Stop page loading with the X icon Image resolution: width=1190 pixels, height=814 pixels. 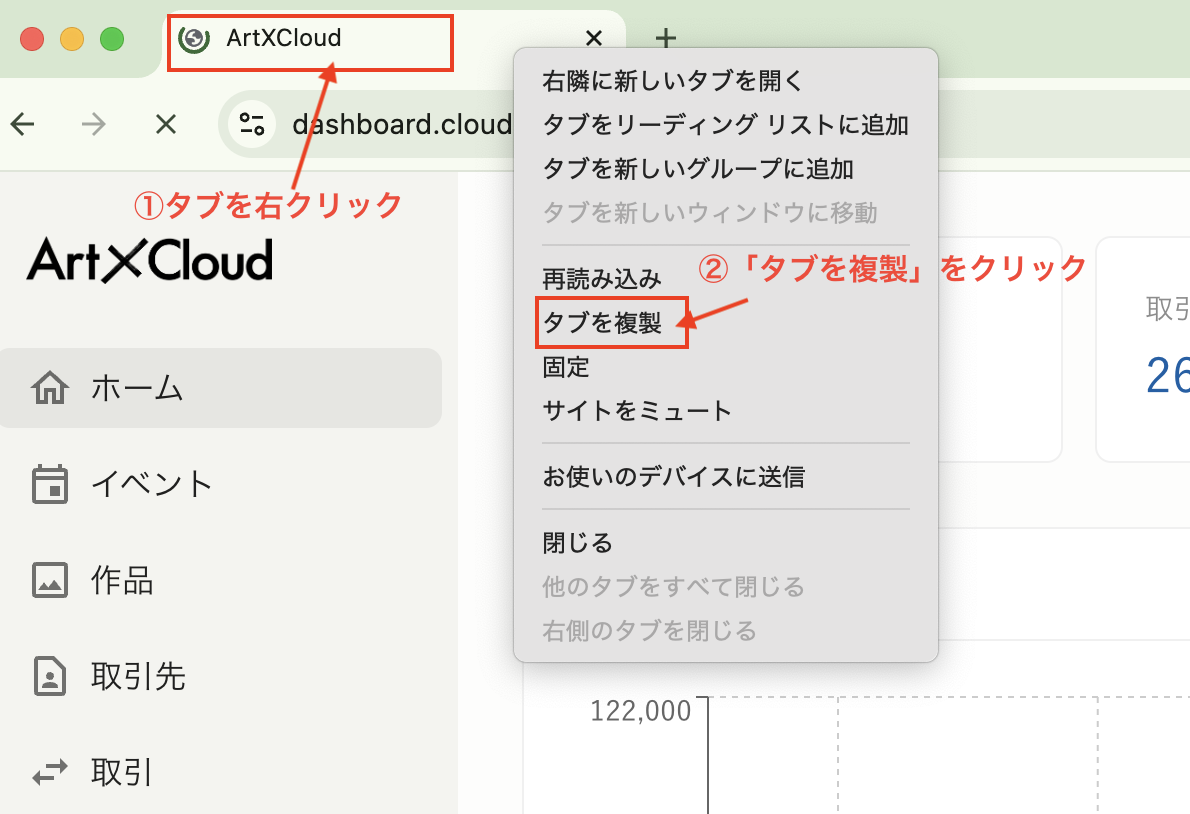pos(165,124)
